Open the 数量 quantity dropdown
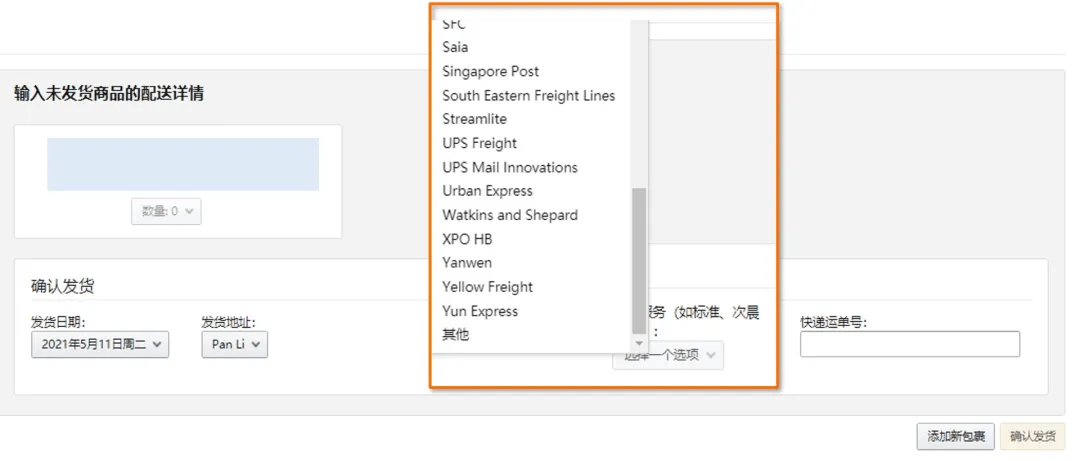1080x461 pixels. coord(166,211)
